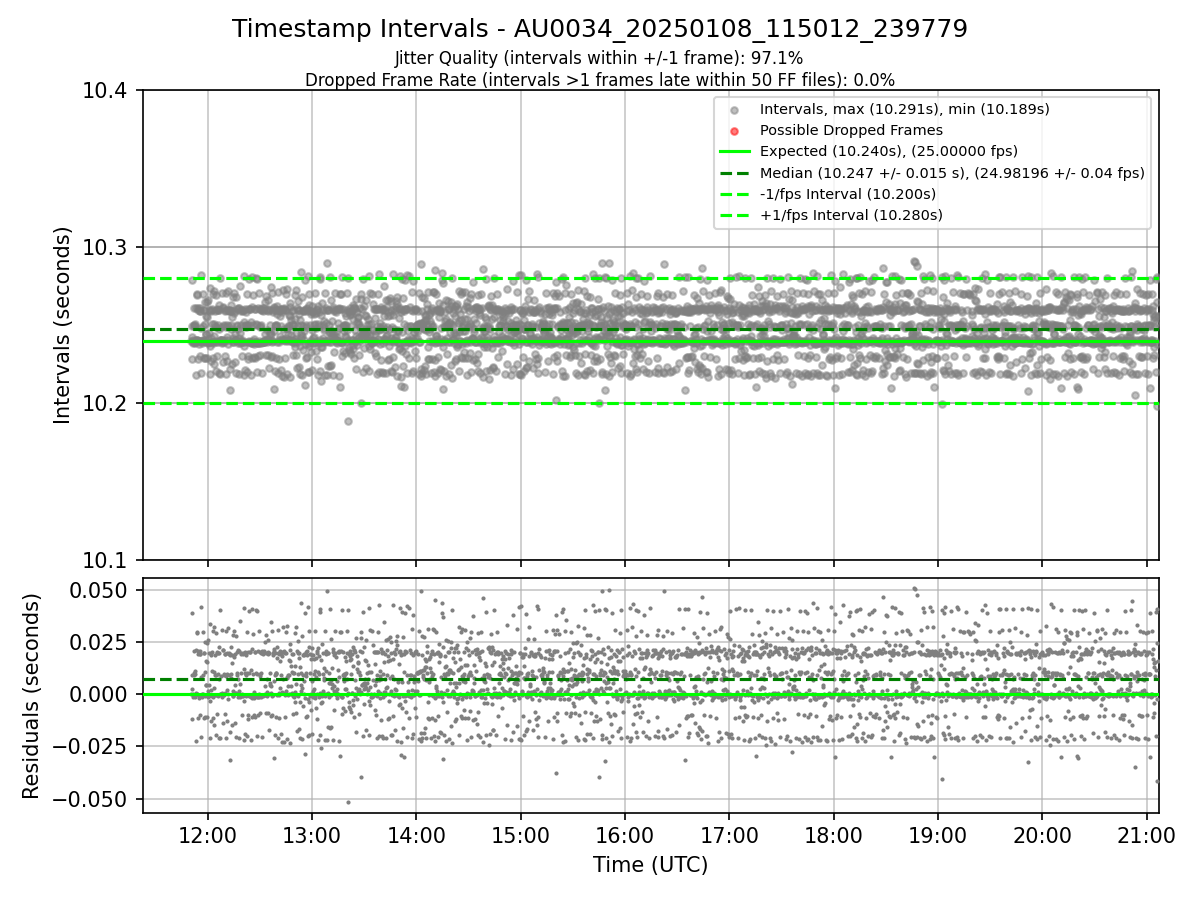Click the dark green dashed sample for Median legend

pyautogui.click(x=734, y=173)
